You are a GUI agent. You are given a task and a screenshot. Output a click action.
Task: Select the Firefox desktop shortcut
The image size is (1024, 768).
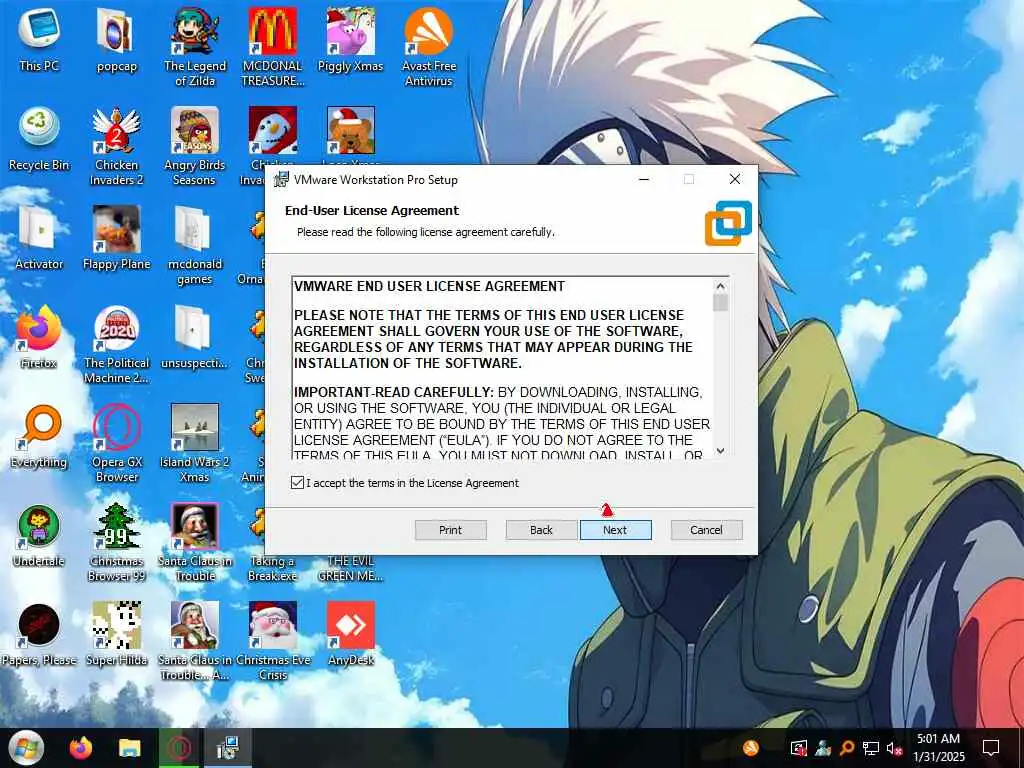click(x=39, y=338)
